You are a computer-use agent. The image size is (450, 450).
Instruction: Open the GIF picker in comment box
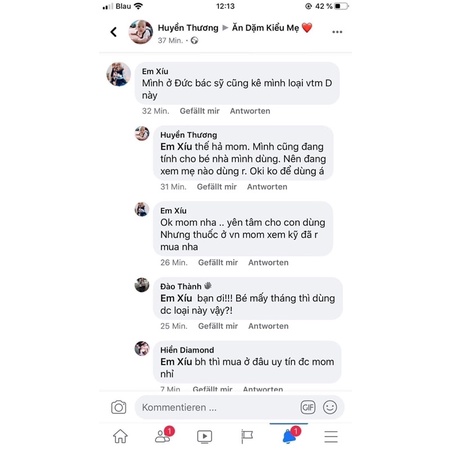pyautogui.click(x=308, y=407)
